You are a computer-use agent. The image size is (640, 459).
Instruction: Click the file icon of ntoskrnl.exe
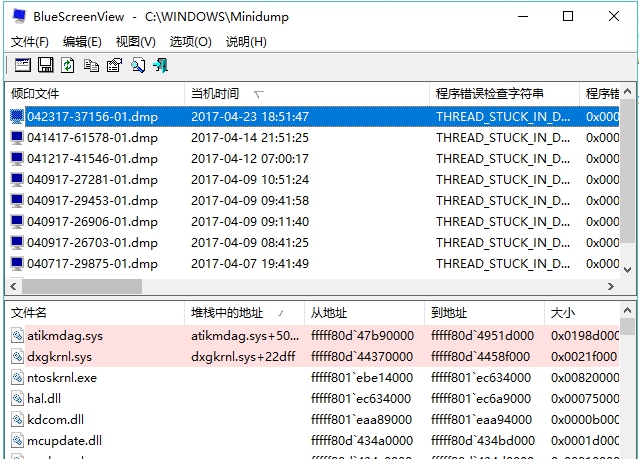point(17,377)
